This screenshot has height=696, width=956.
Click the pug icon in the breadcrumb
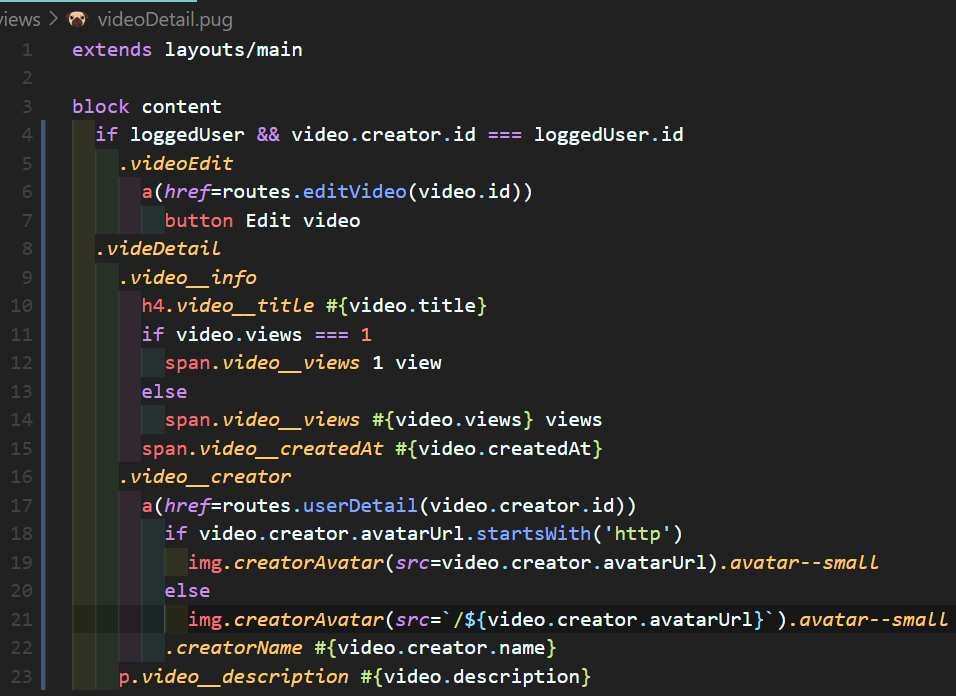click(x=77, y=20)
